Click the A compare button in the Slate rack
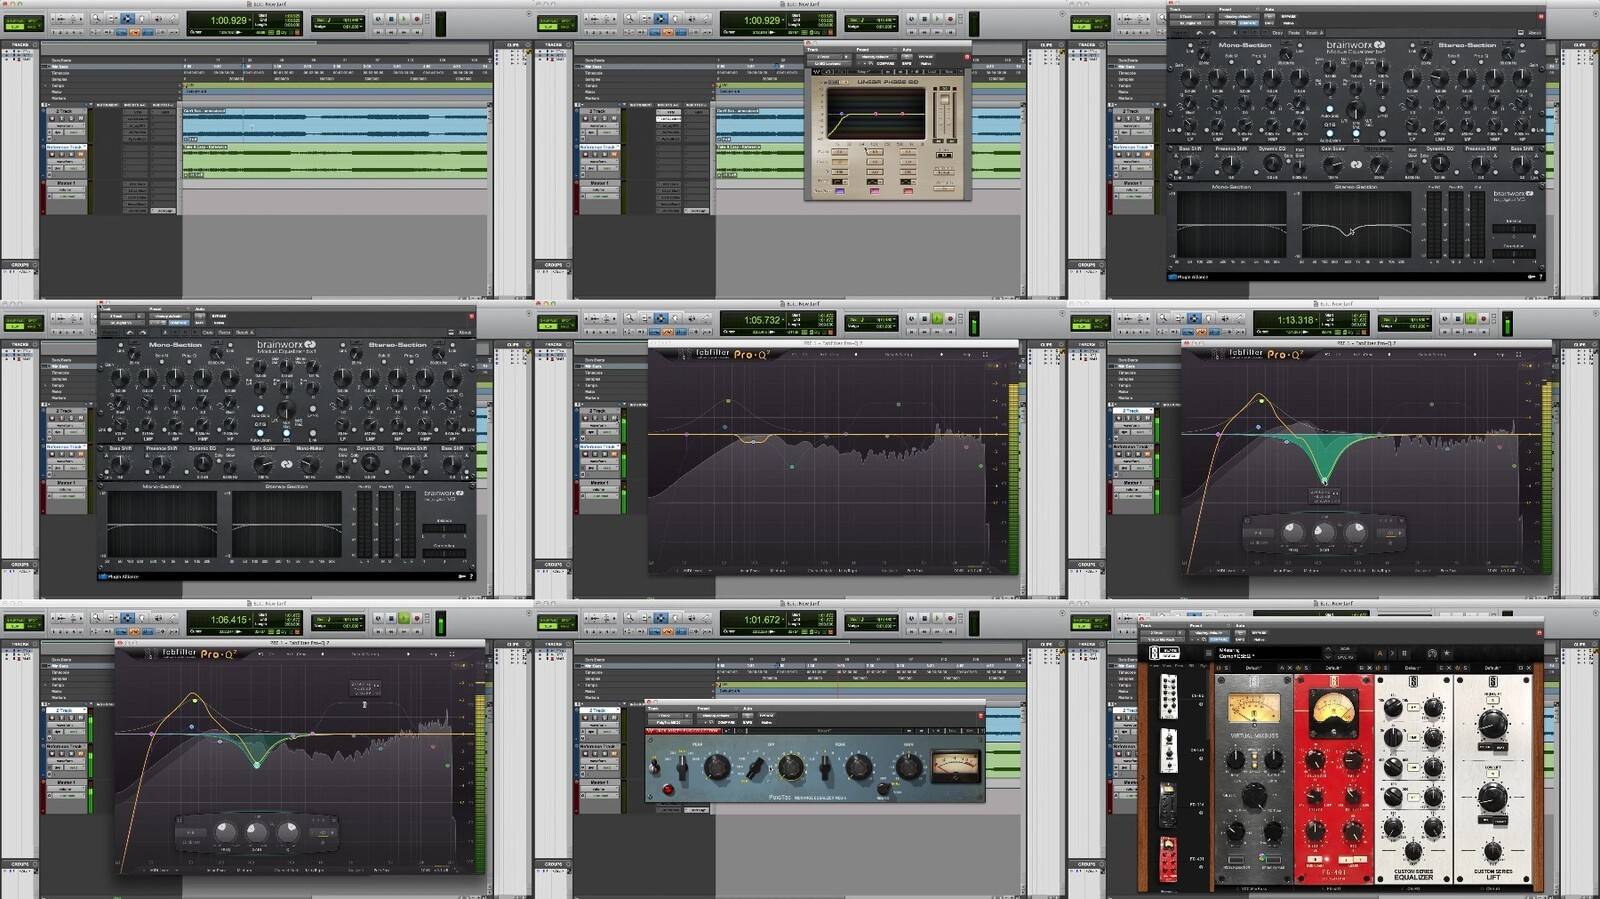The image size is (1600, 899). (x=1380, y=653)
